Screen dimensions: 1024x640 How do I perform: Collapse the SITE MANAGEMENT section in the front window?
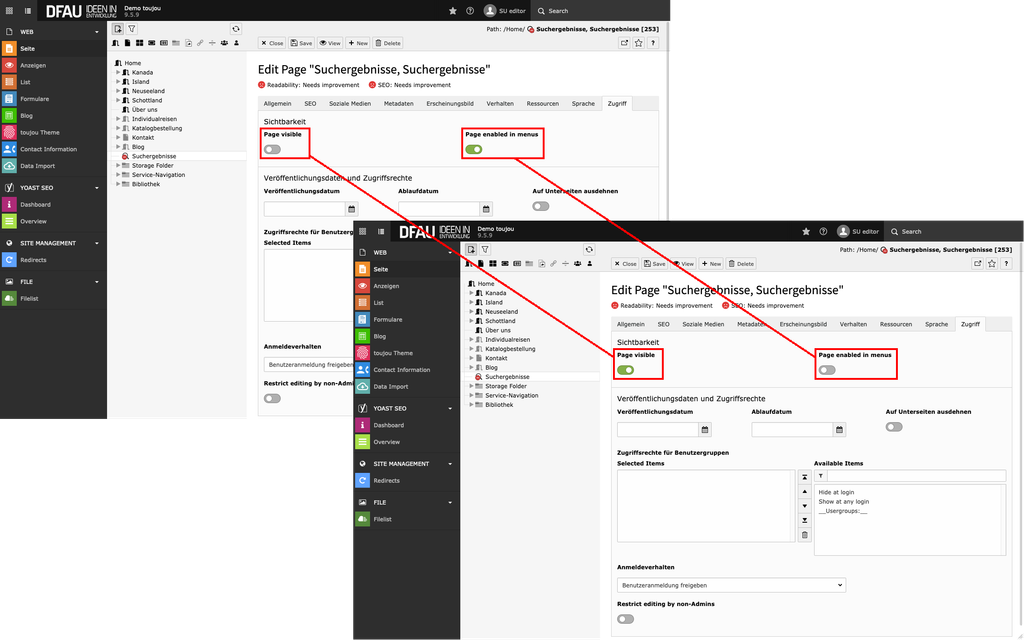pos(450,464)
